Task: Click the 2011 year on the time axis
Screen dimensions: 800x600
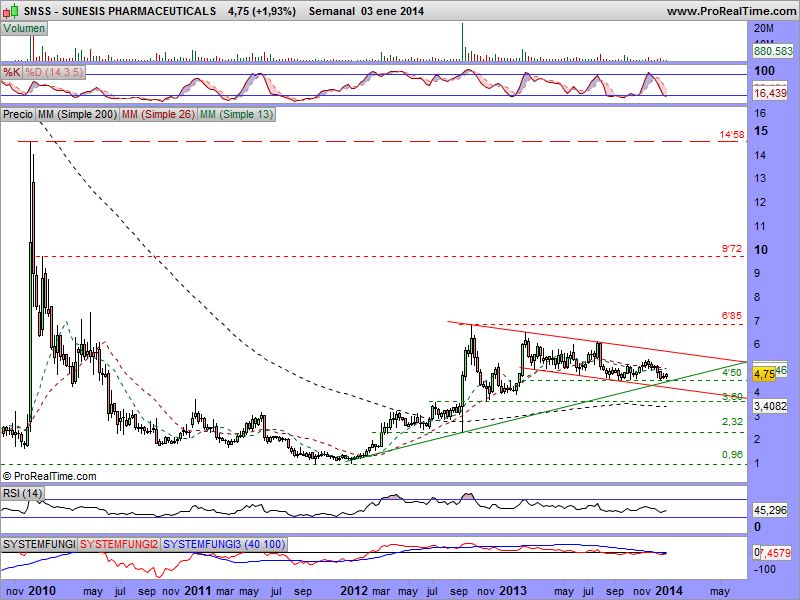Action: click(198, 591)
